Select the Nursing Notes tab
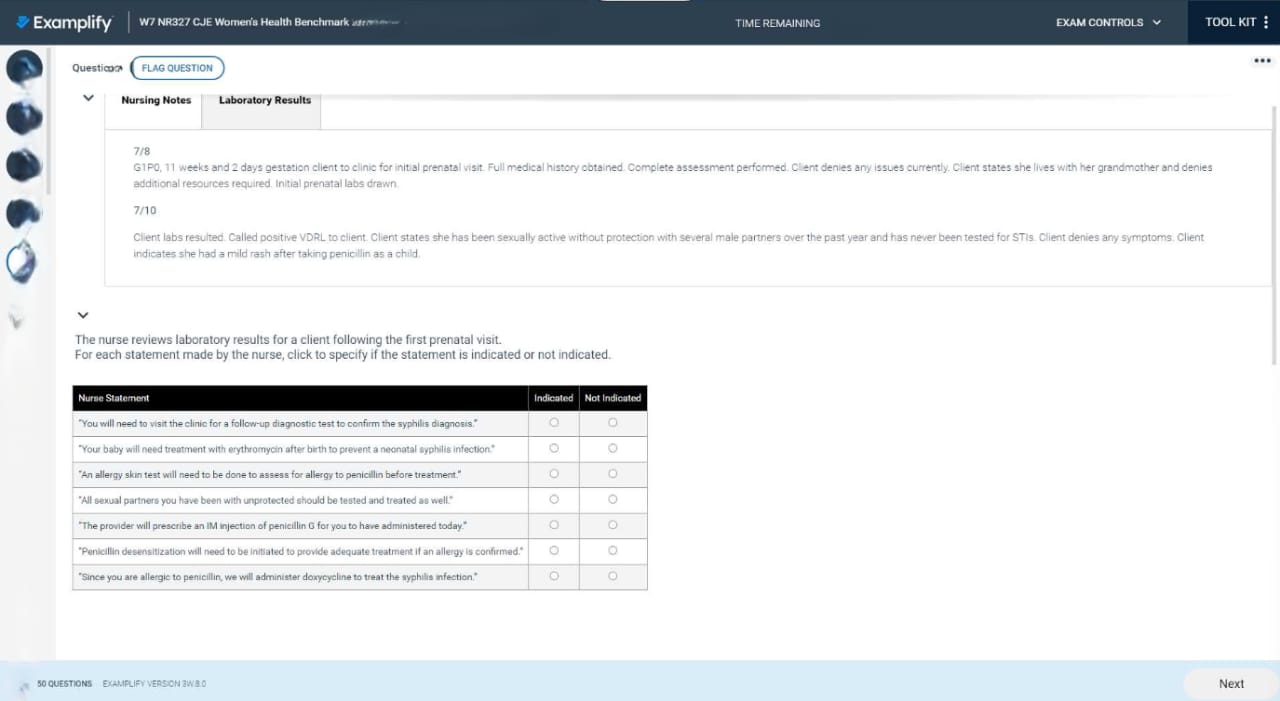This screenshot has height=701, width=1280. tap(156, 100)
